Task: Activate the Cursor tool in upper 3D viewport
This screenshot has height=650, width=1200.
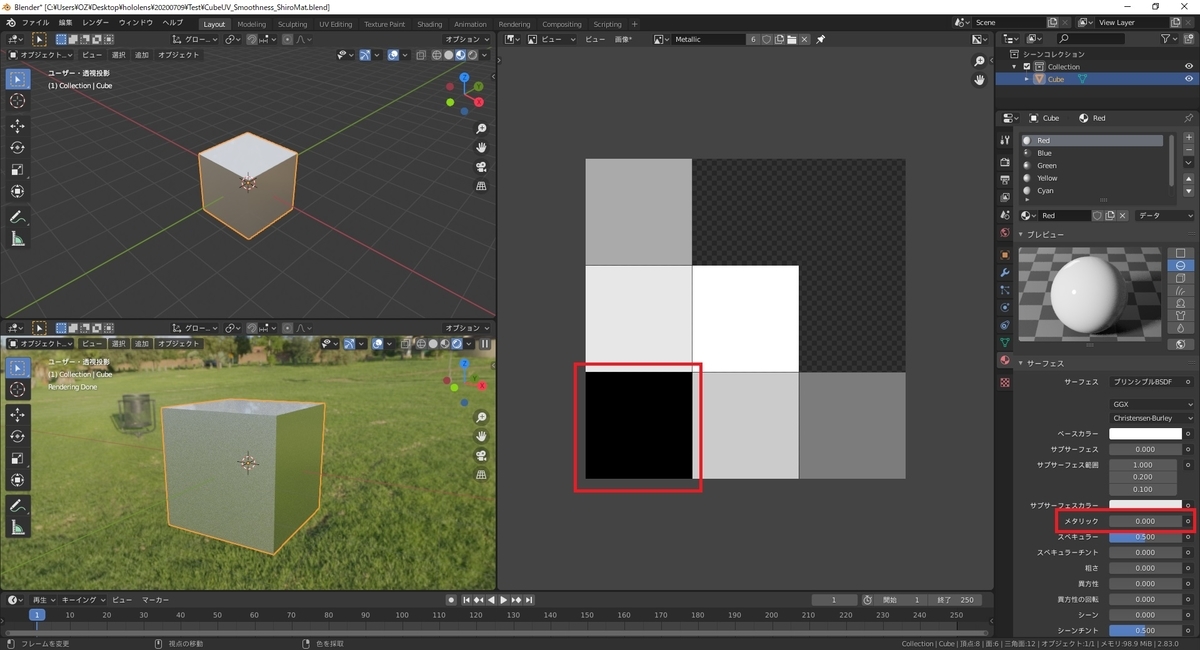Action: pos(17,101)
